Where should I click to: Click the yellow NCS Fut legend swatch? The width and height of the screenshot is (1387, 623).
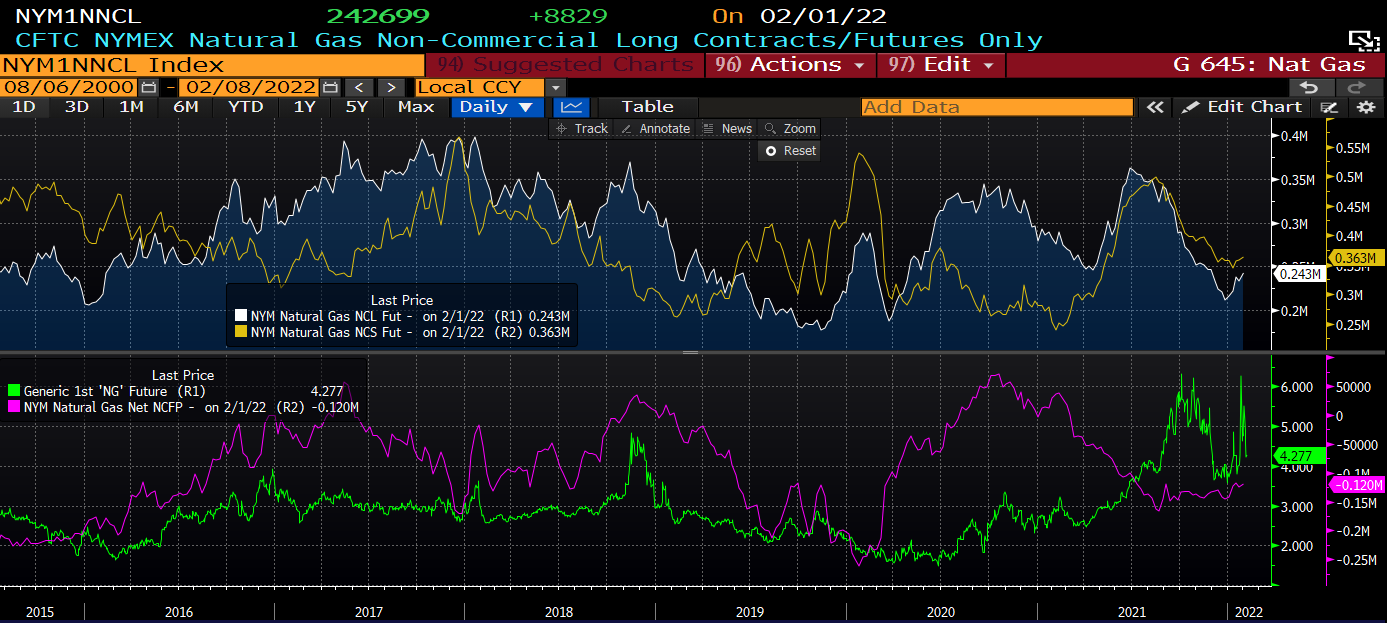click(240, 331)
